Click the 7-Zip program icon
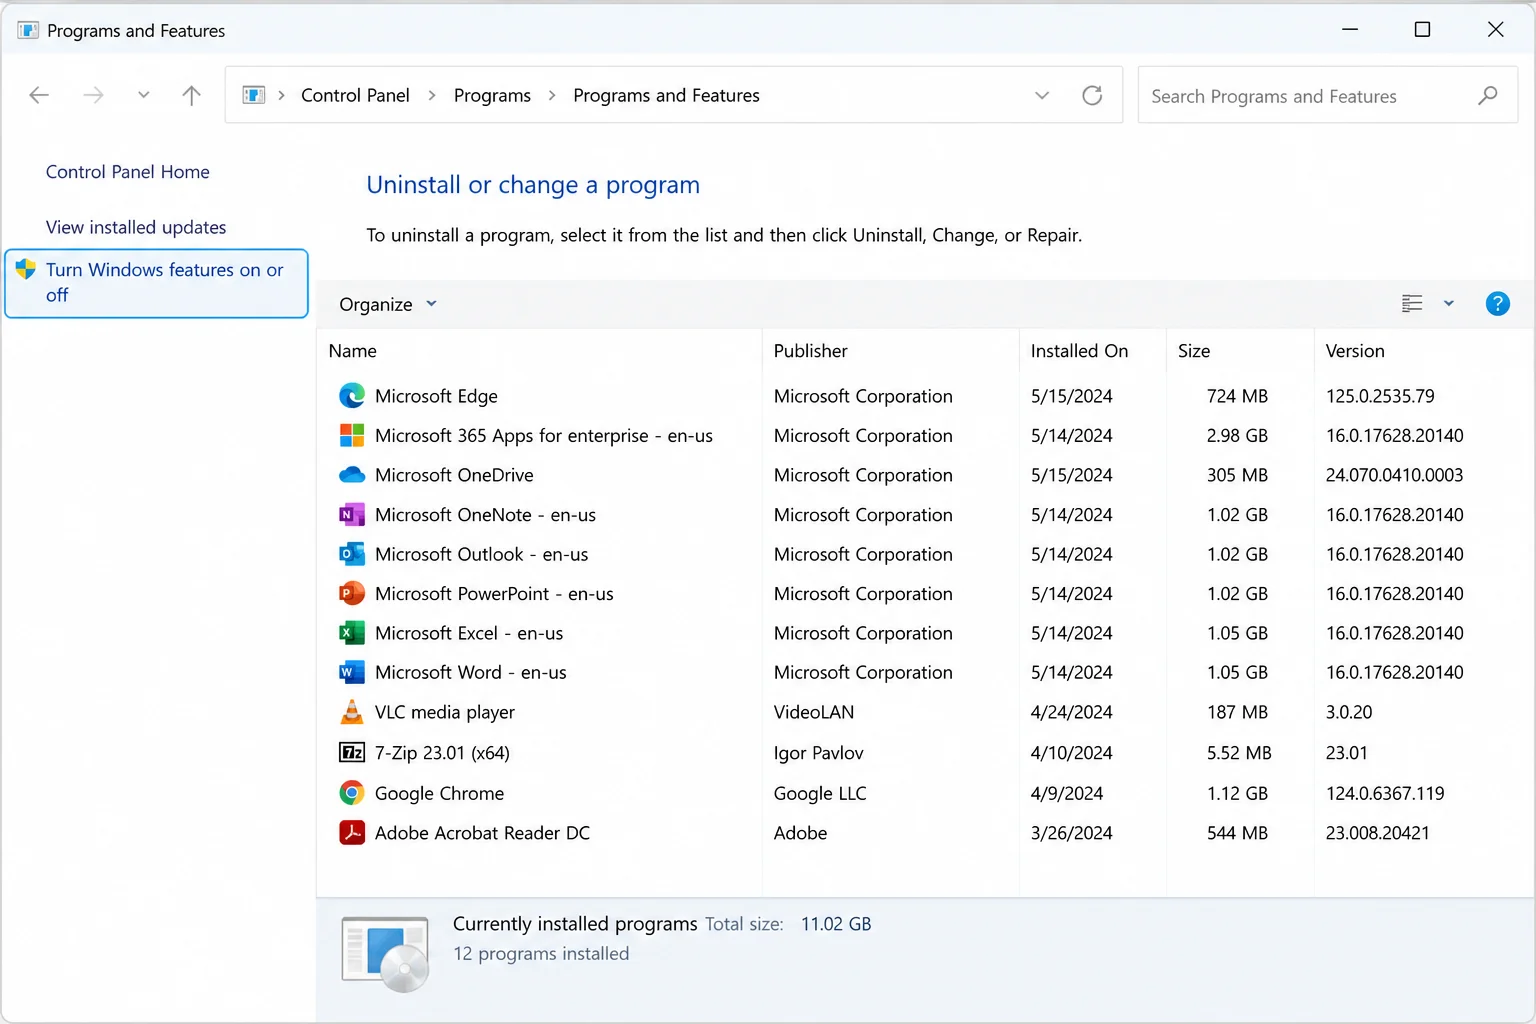1536x1024 pixels. click(x=352, y=752)
